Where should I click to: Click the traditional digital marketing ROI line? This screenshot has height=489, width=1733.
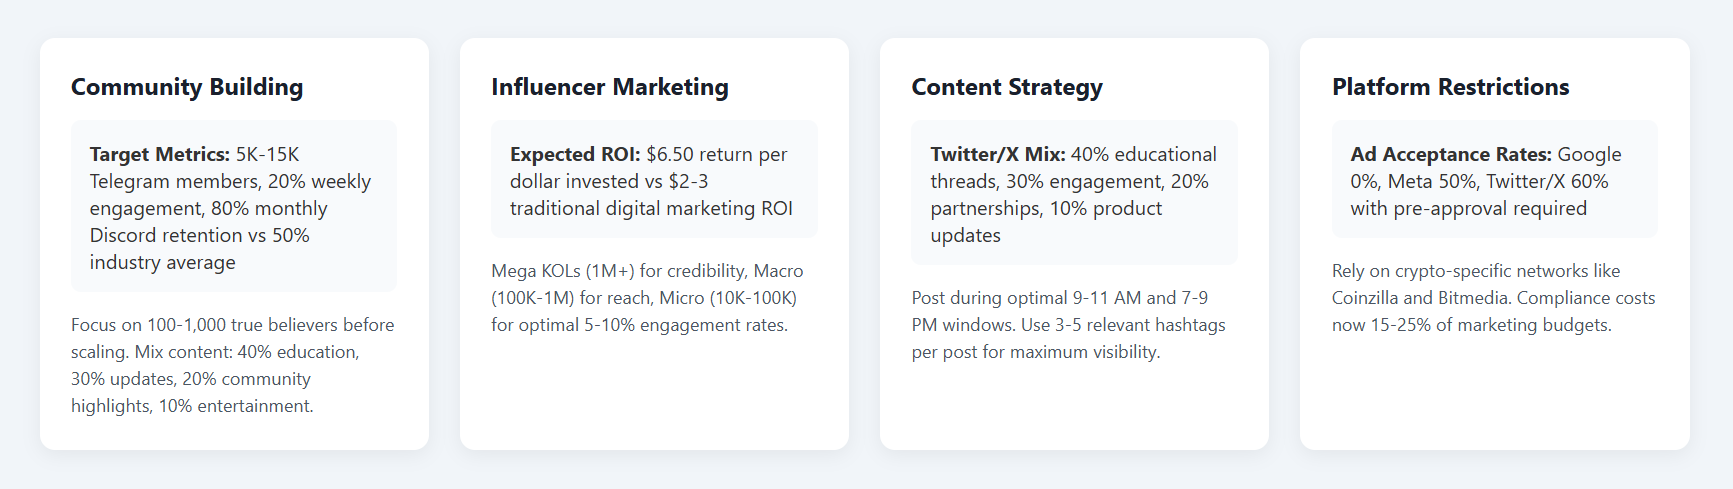click(x=651, y=208)
